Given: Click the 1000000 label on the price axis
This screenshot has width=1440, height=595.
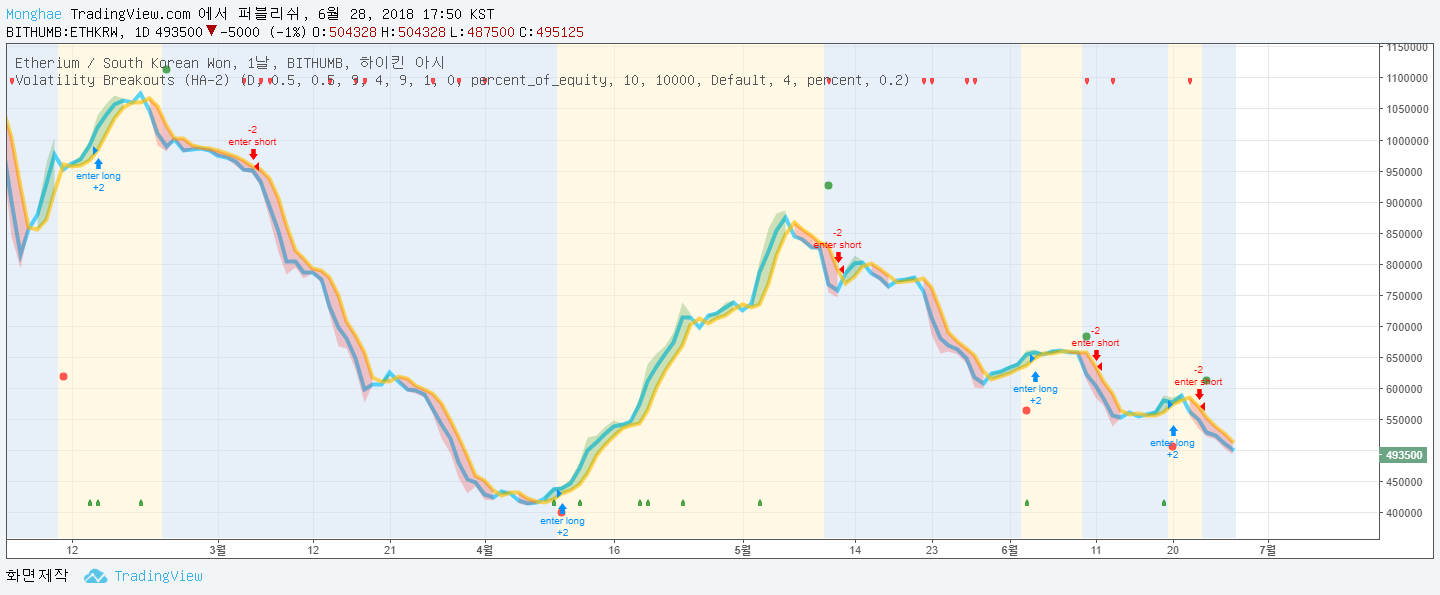Looking at the screenshot, I should 1412,141.
